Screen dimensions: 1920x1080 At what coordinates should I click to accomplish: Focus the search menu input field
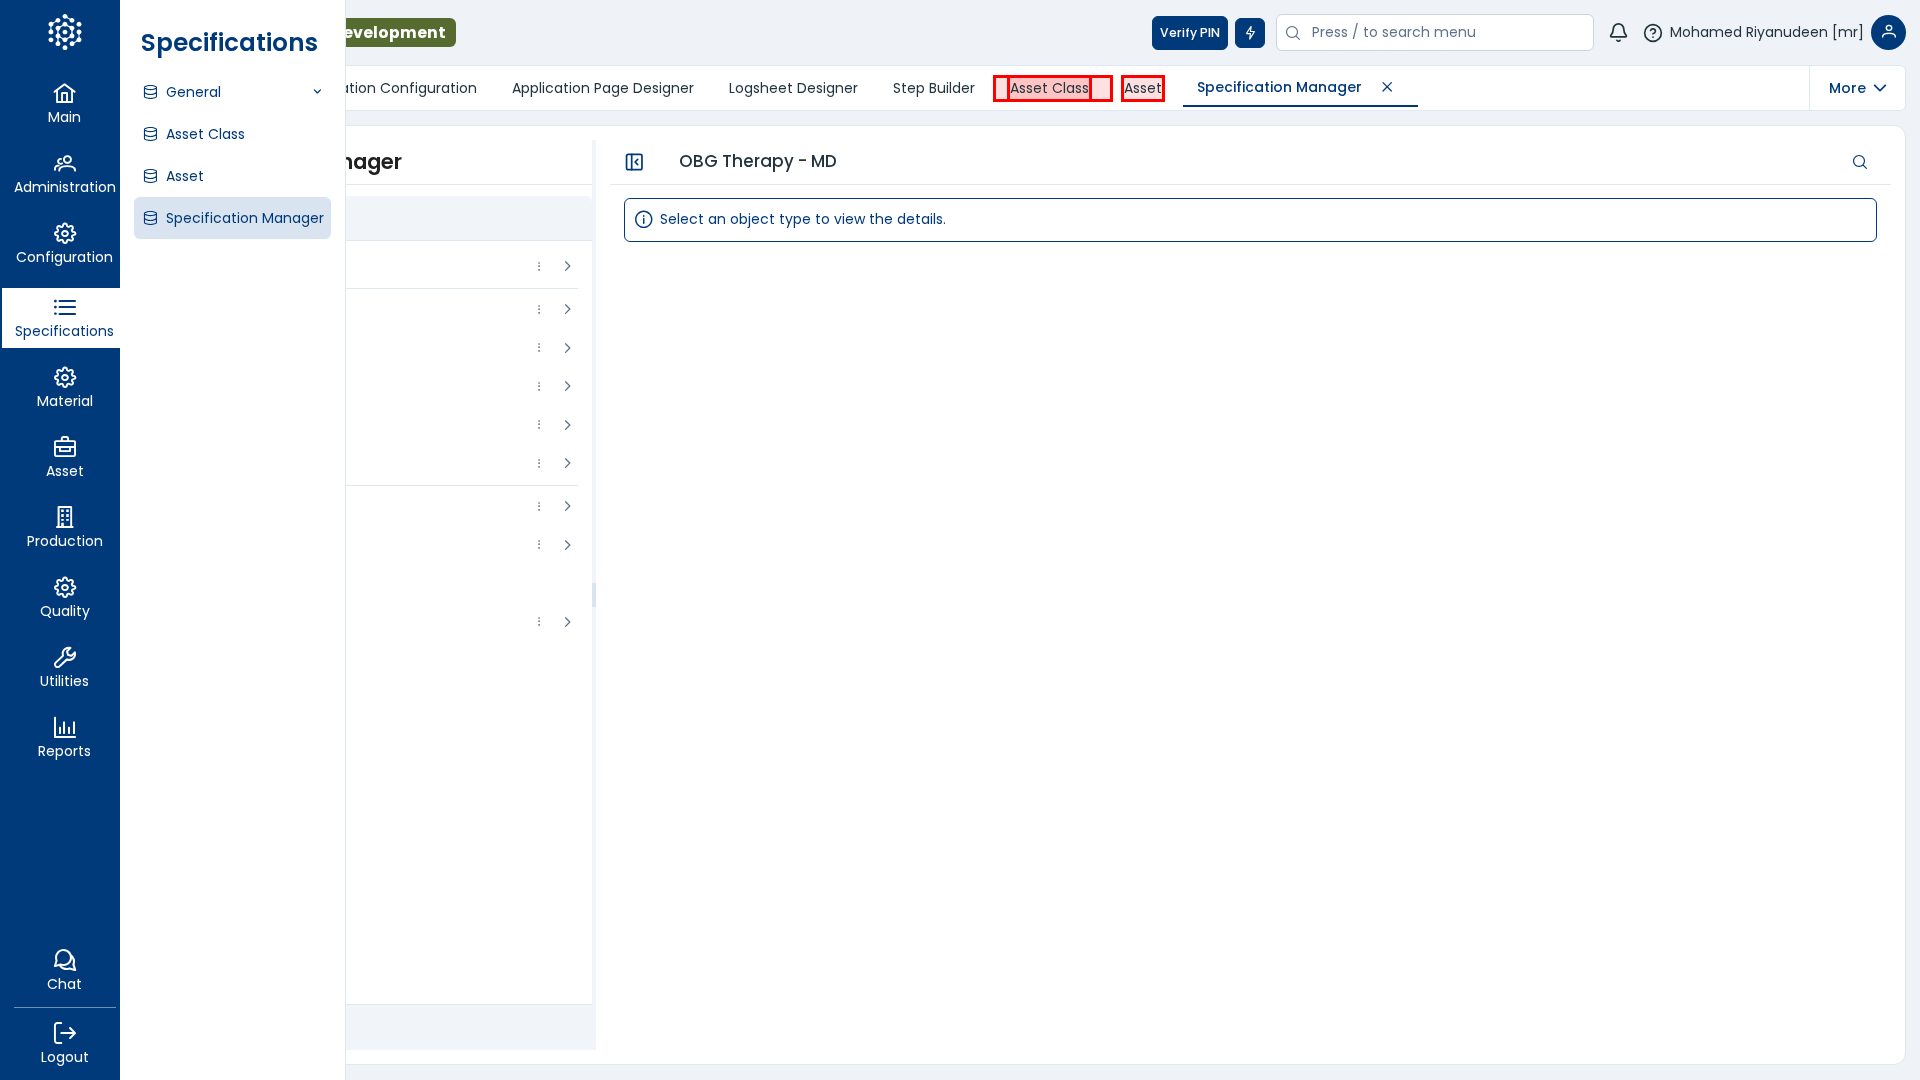pos(1445,33)
